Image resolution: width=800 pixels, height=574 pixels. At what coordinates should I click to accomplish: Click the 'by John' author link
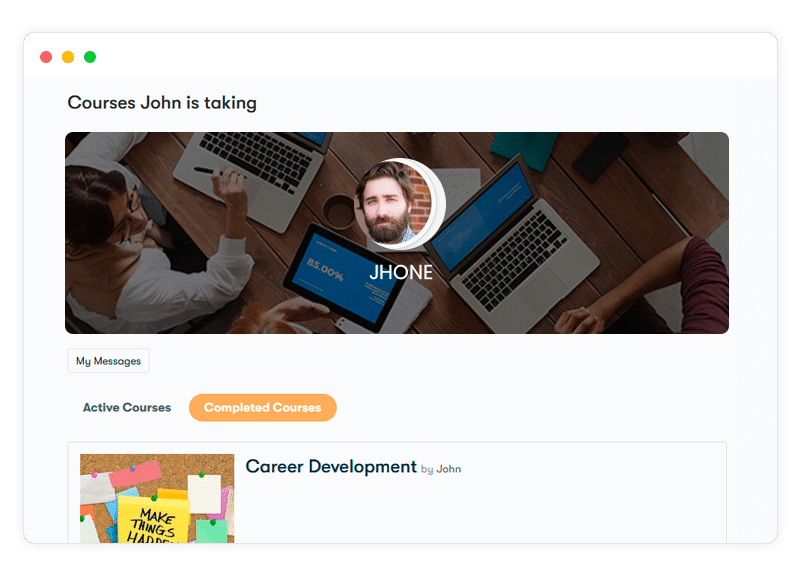pyautogui.click(x=441, y=469)
